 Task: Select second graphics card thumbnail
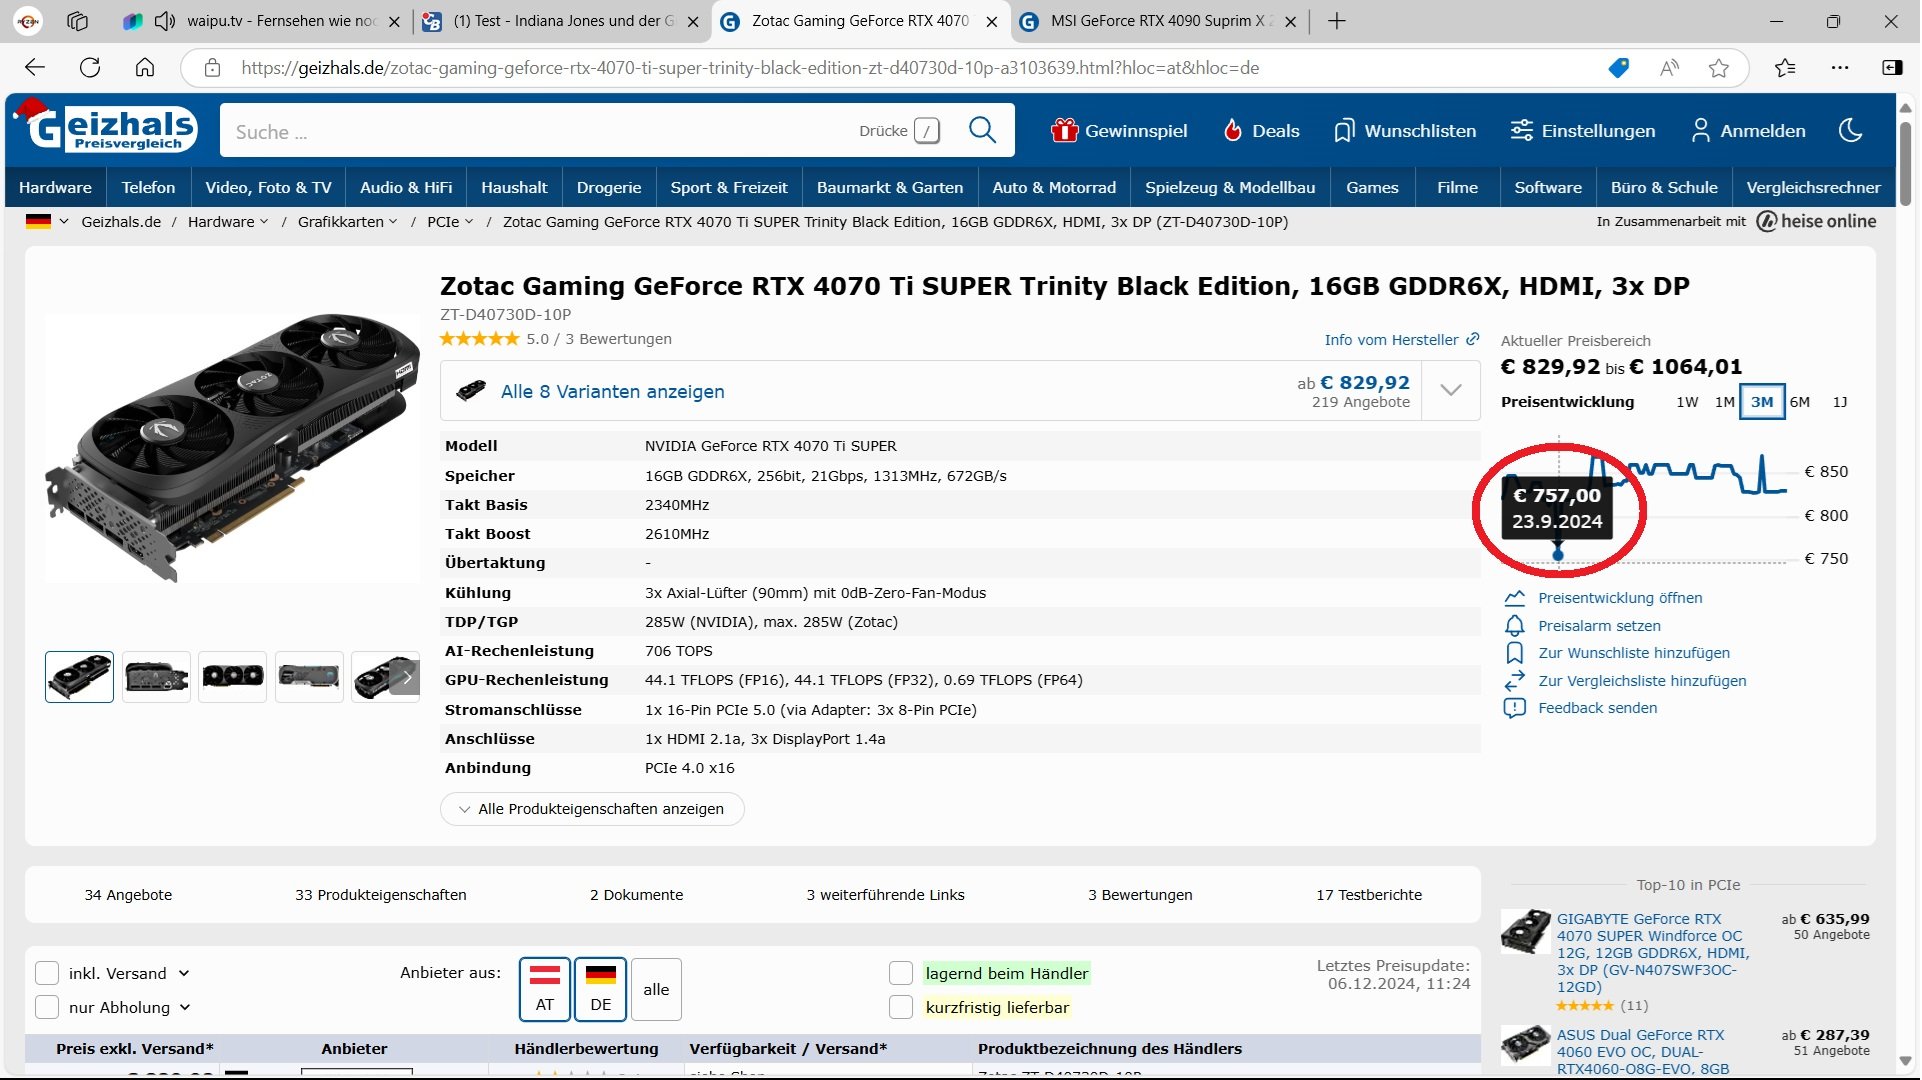pos(156,677)
